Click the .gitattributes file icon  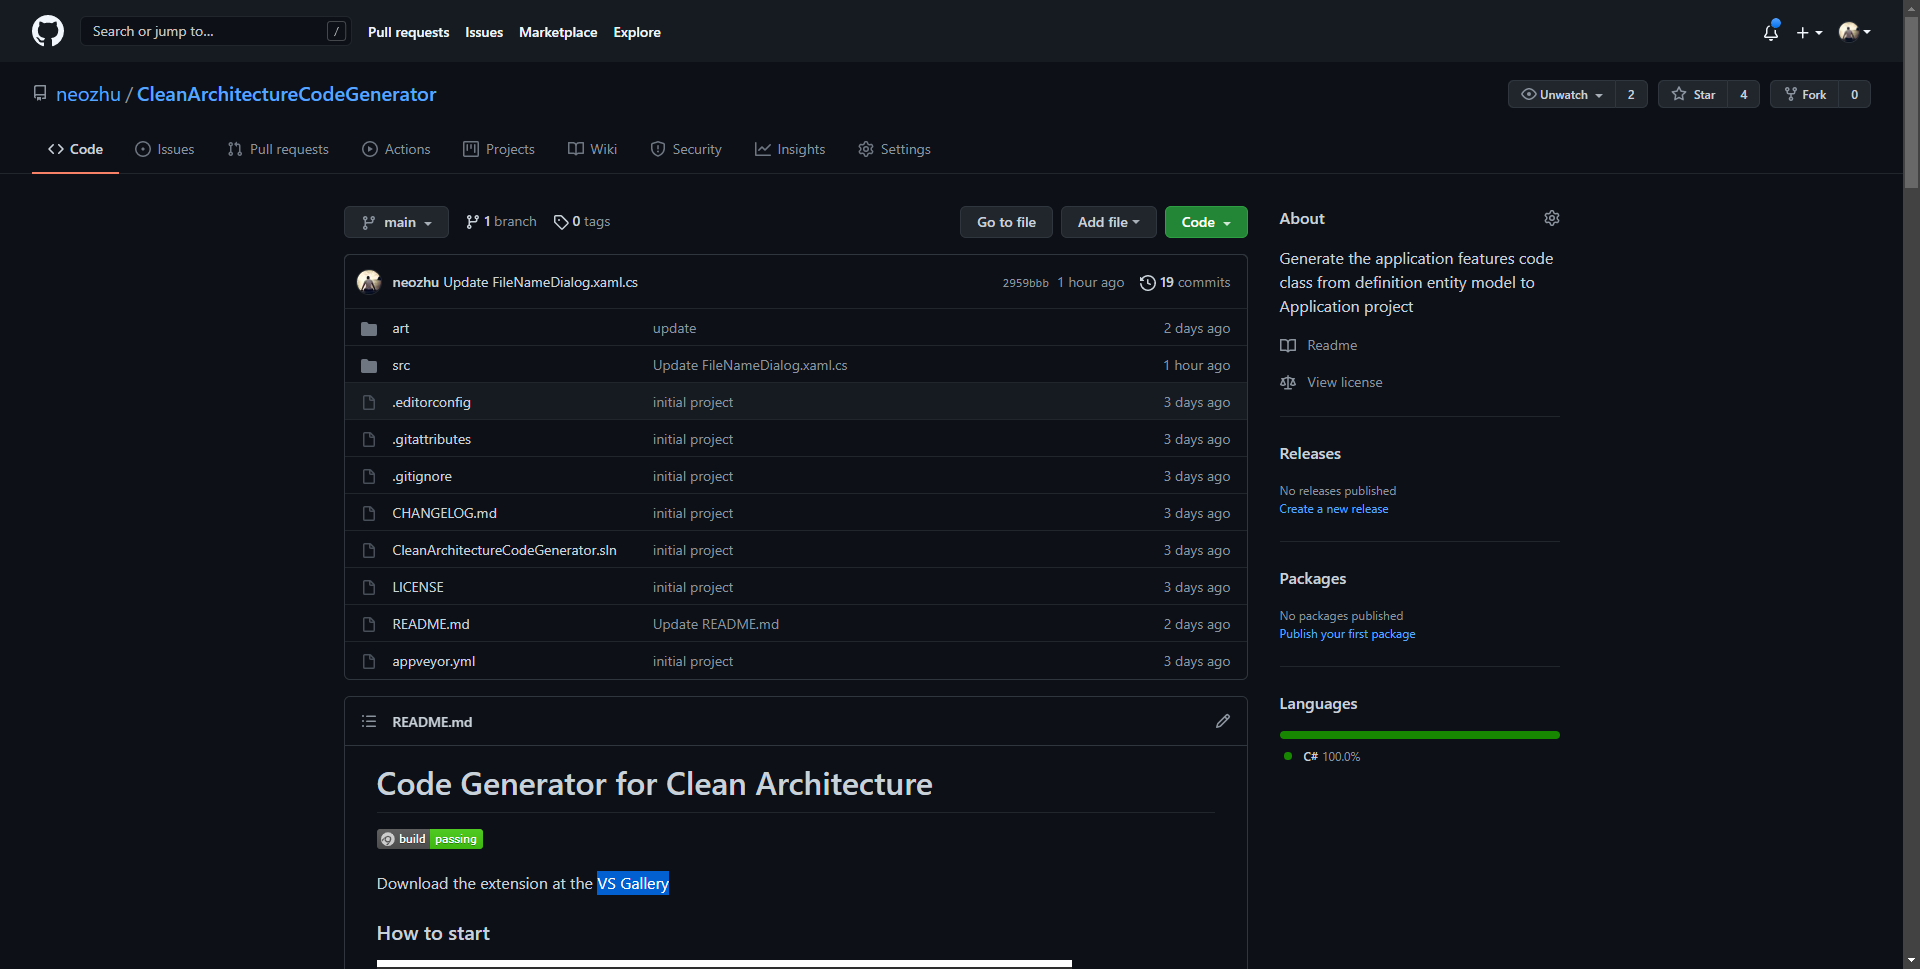click(369, 439)
